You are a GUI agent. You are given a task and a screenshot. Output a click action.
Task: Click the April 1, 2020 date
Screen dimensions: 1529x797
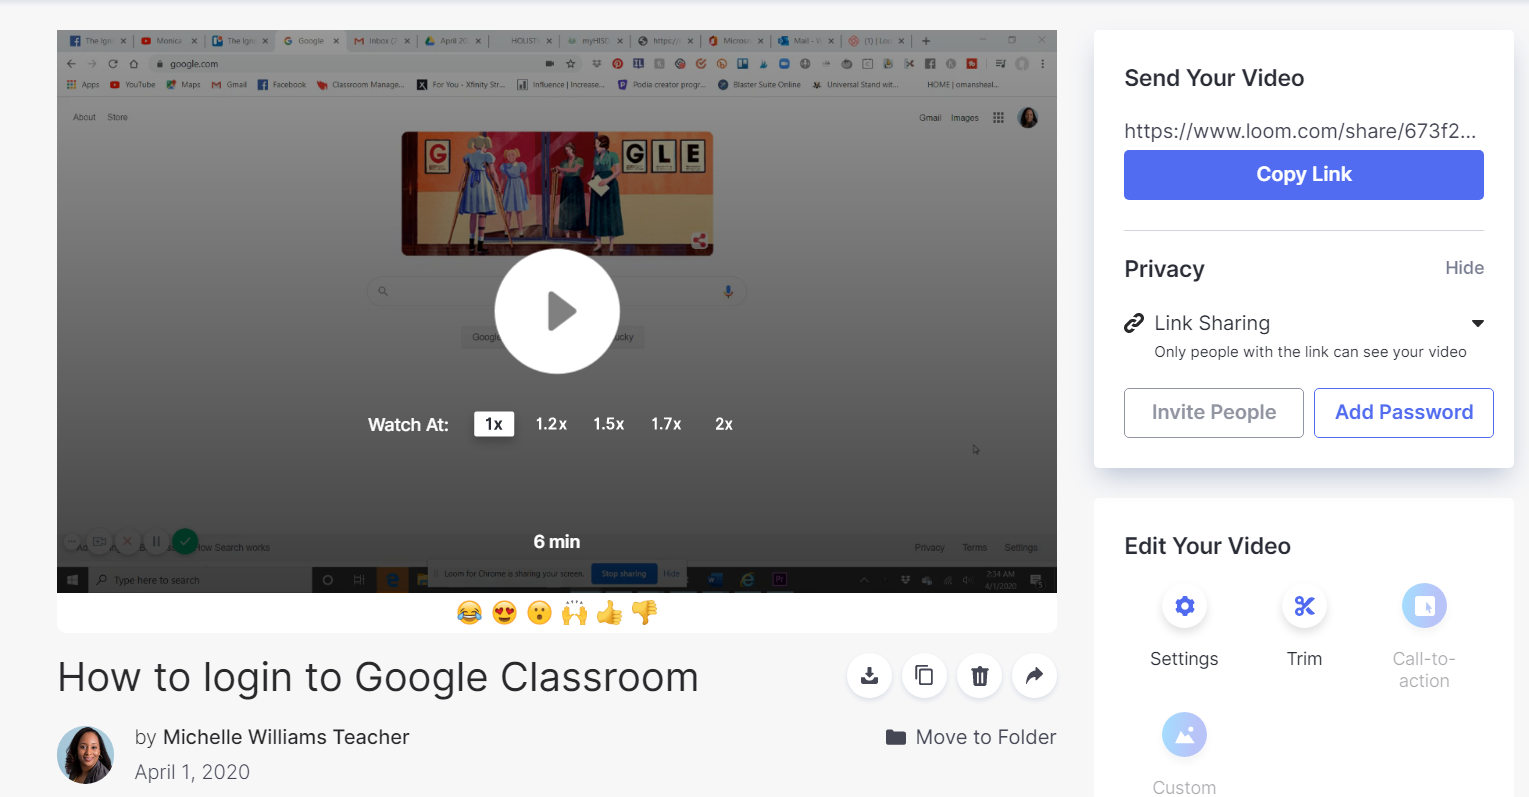(x=192, y=772)
